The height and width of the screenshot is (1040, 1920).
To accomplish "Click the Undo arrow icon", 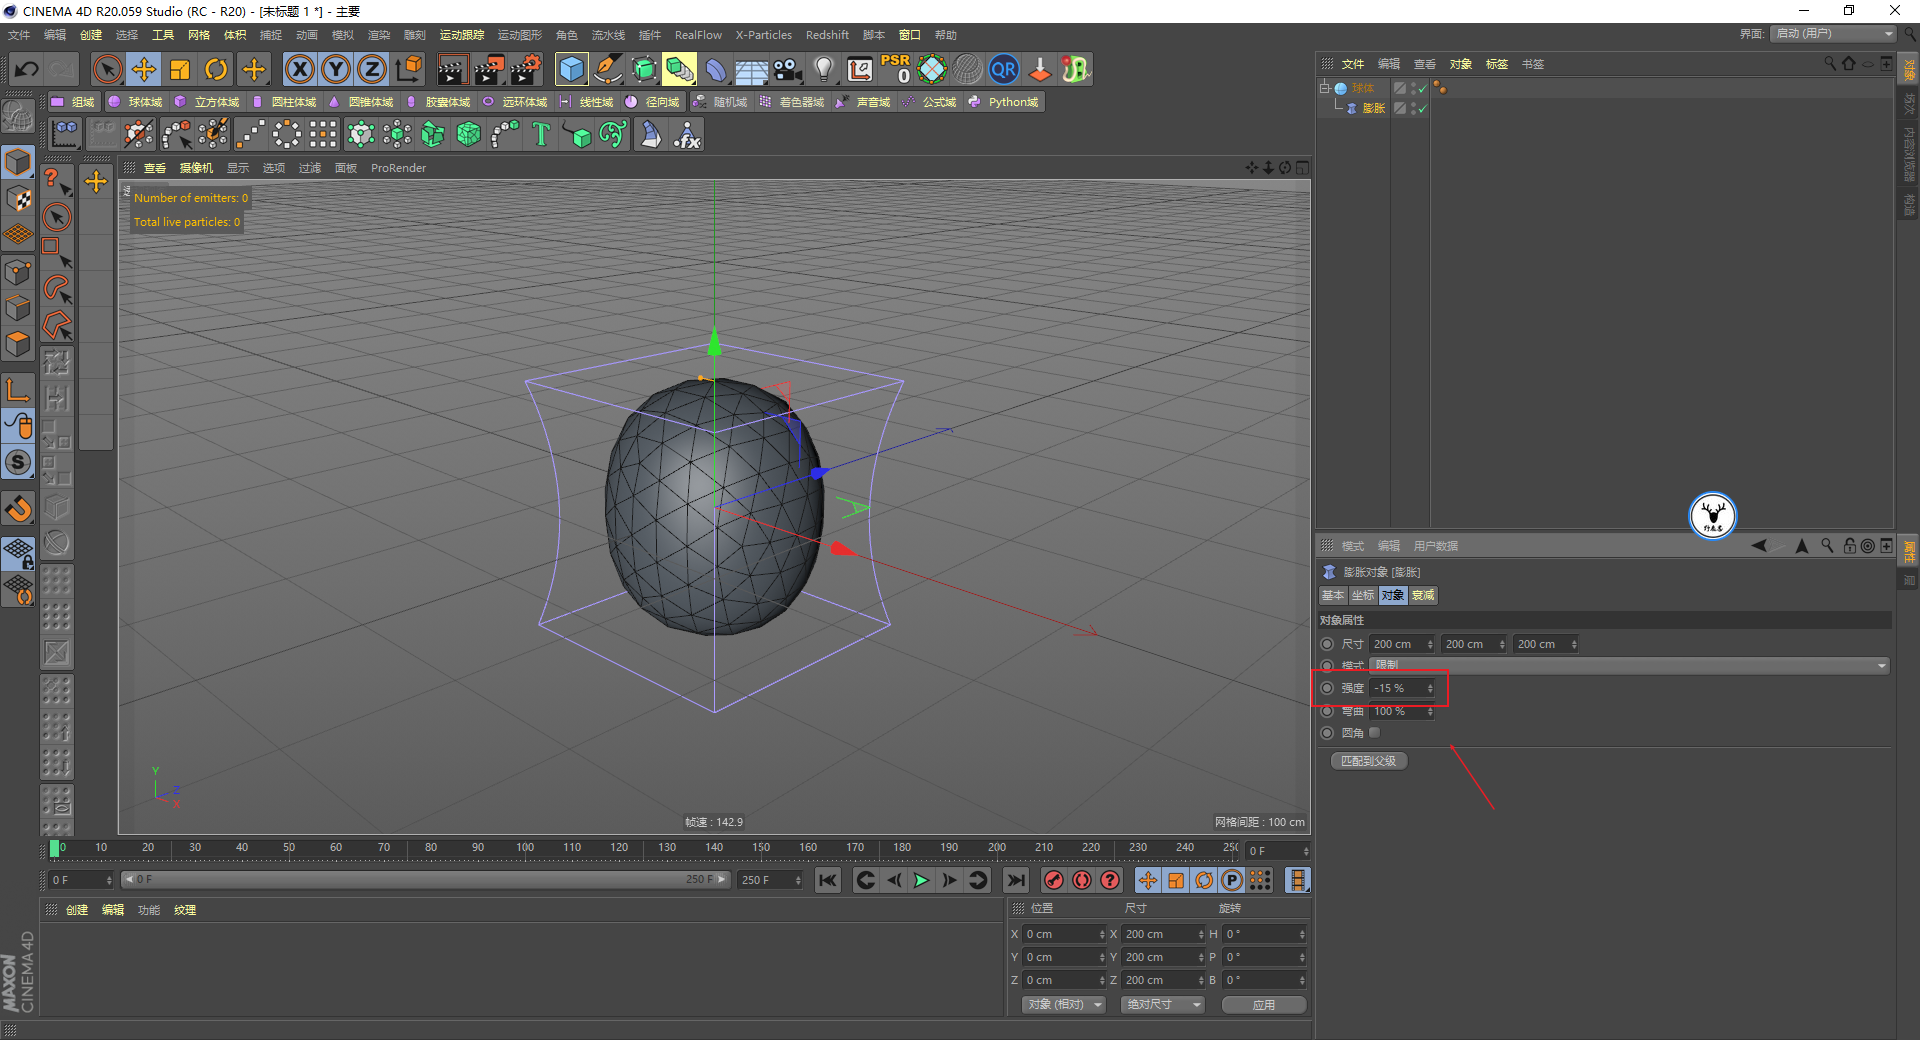I will tap(27, 69).
